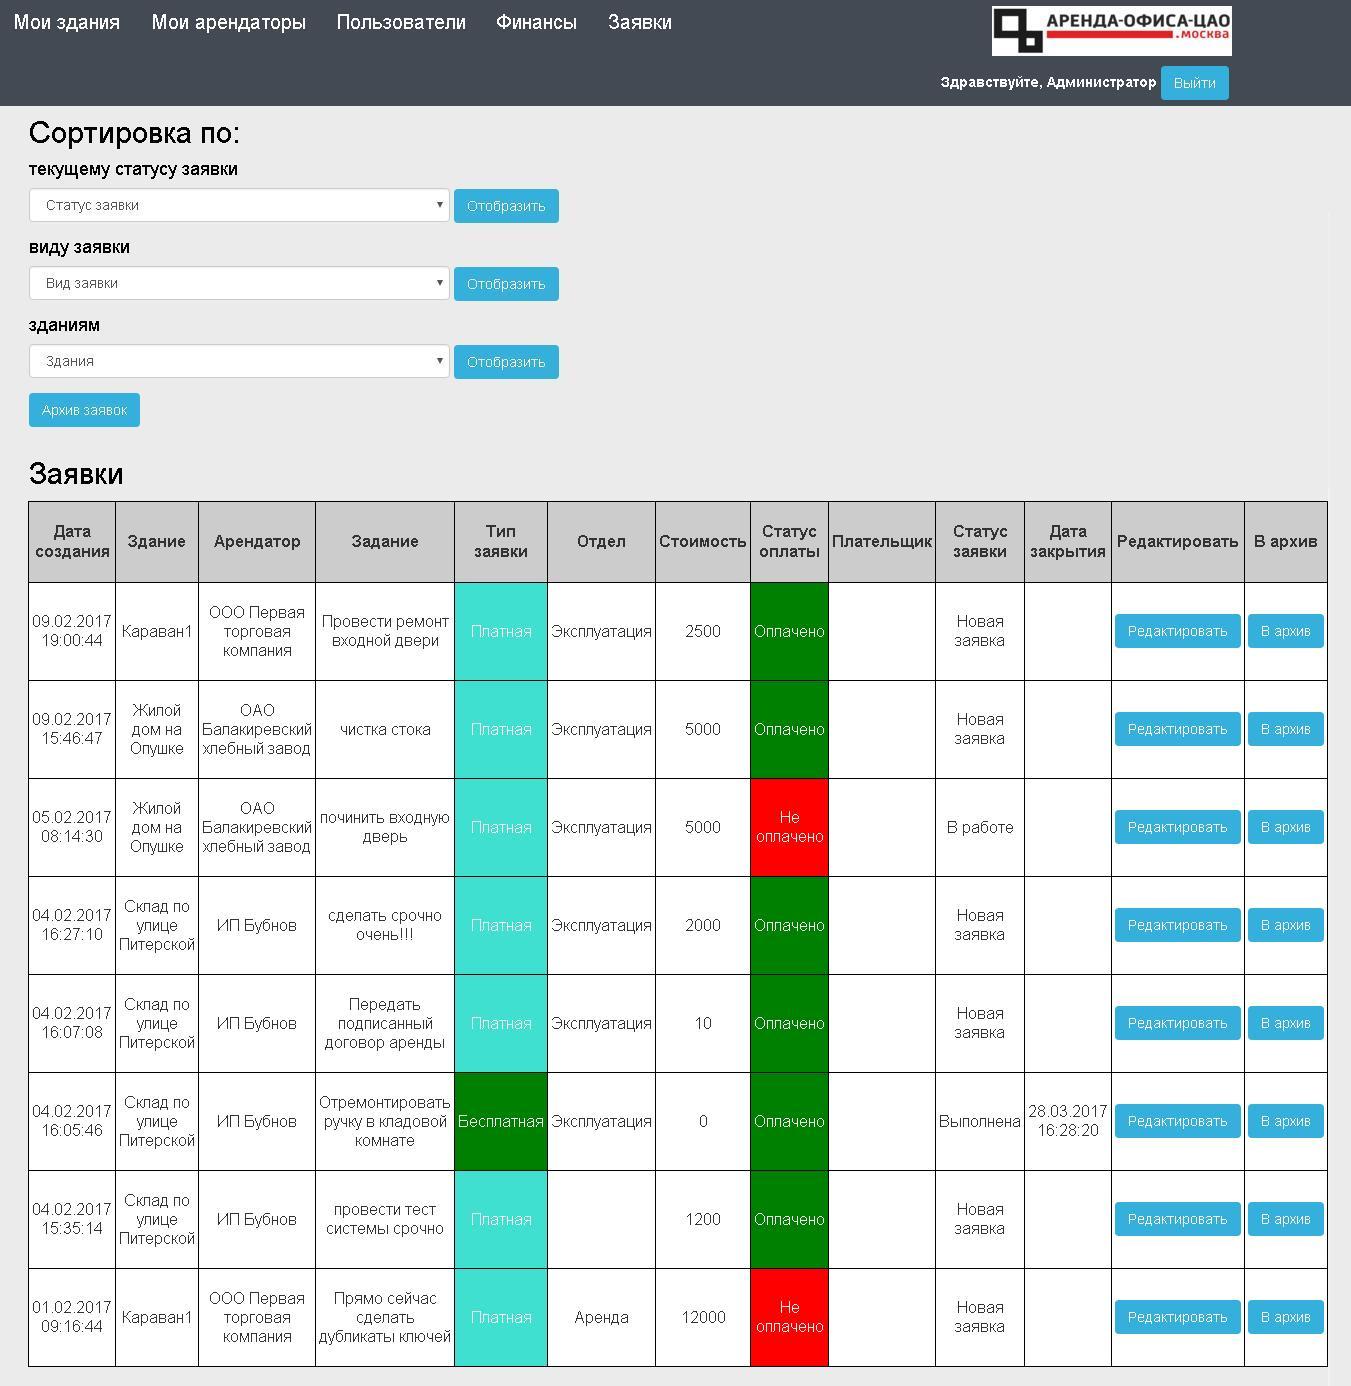Click 'Прямо сейчас сделать дубликаты ключей' cell

pos(385,1317)
